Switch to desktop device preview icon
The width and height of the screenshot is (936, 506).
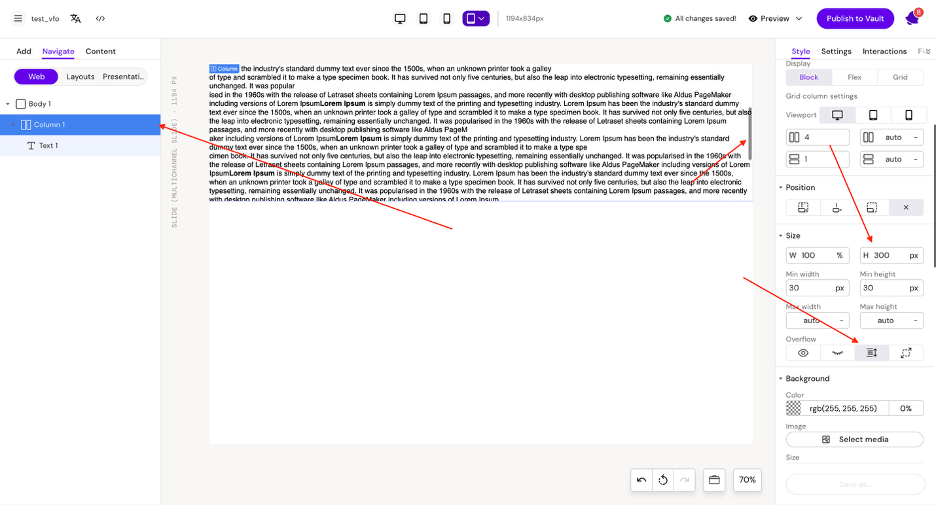(400, 18)
